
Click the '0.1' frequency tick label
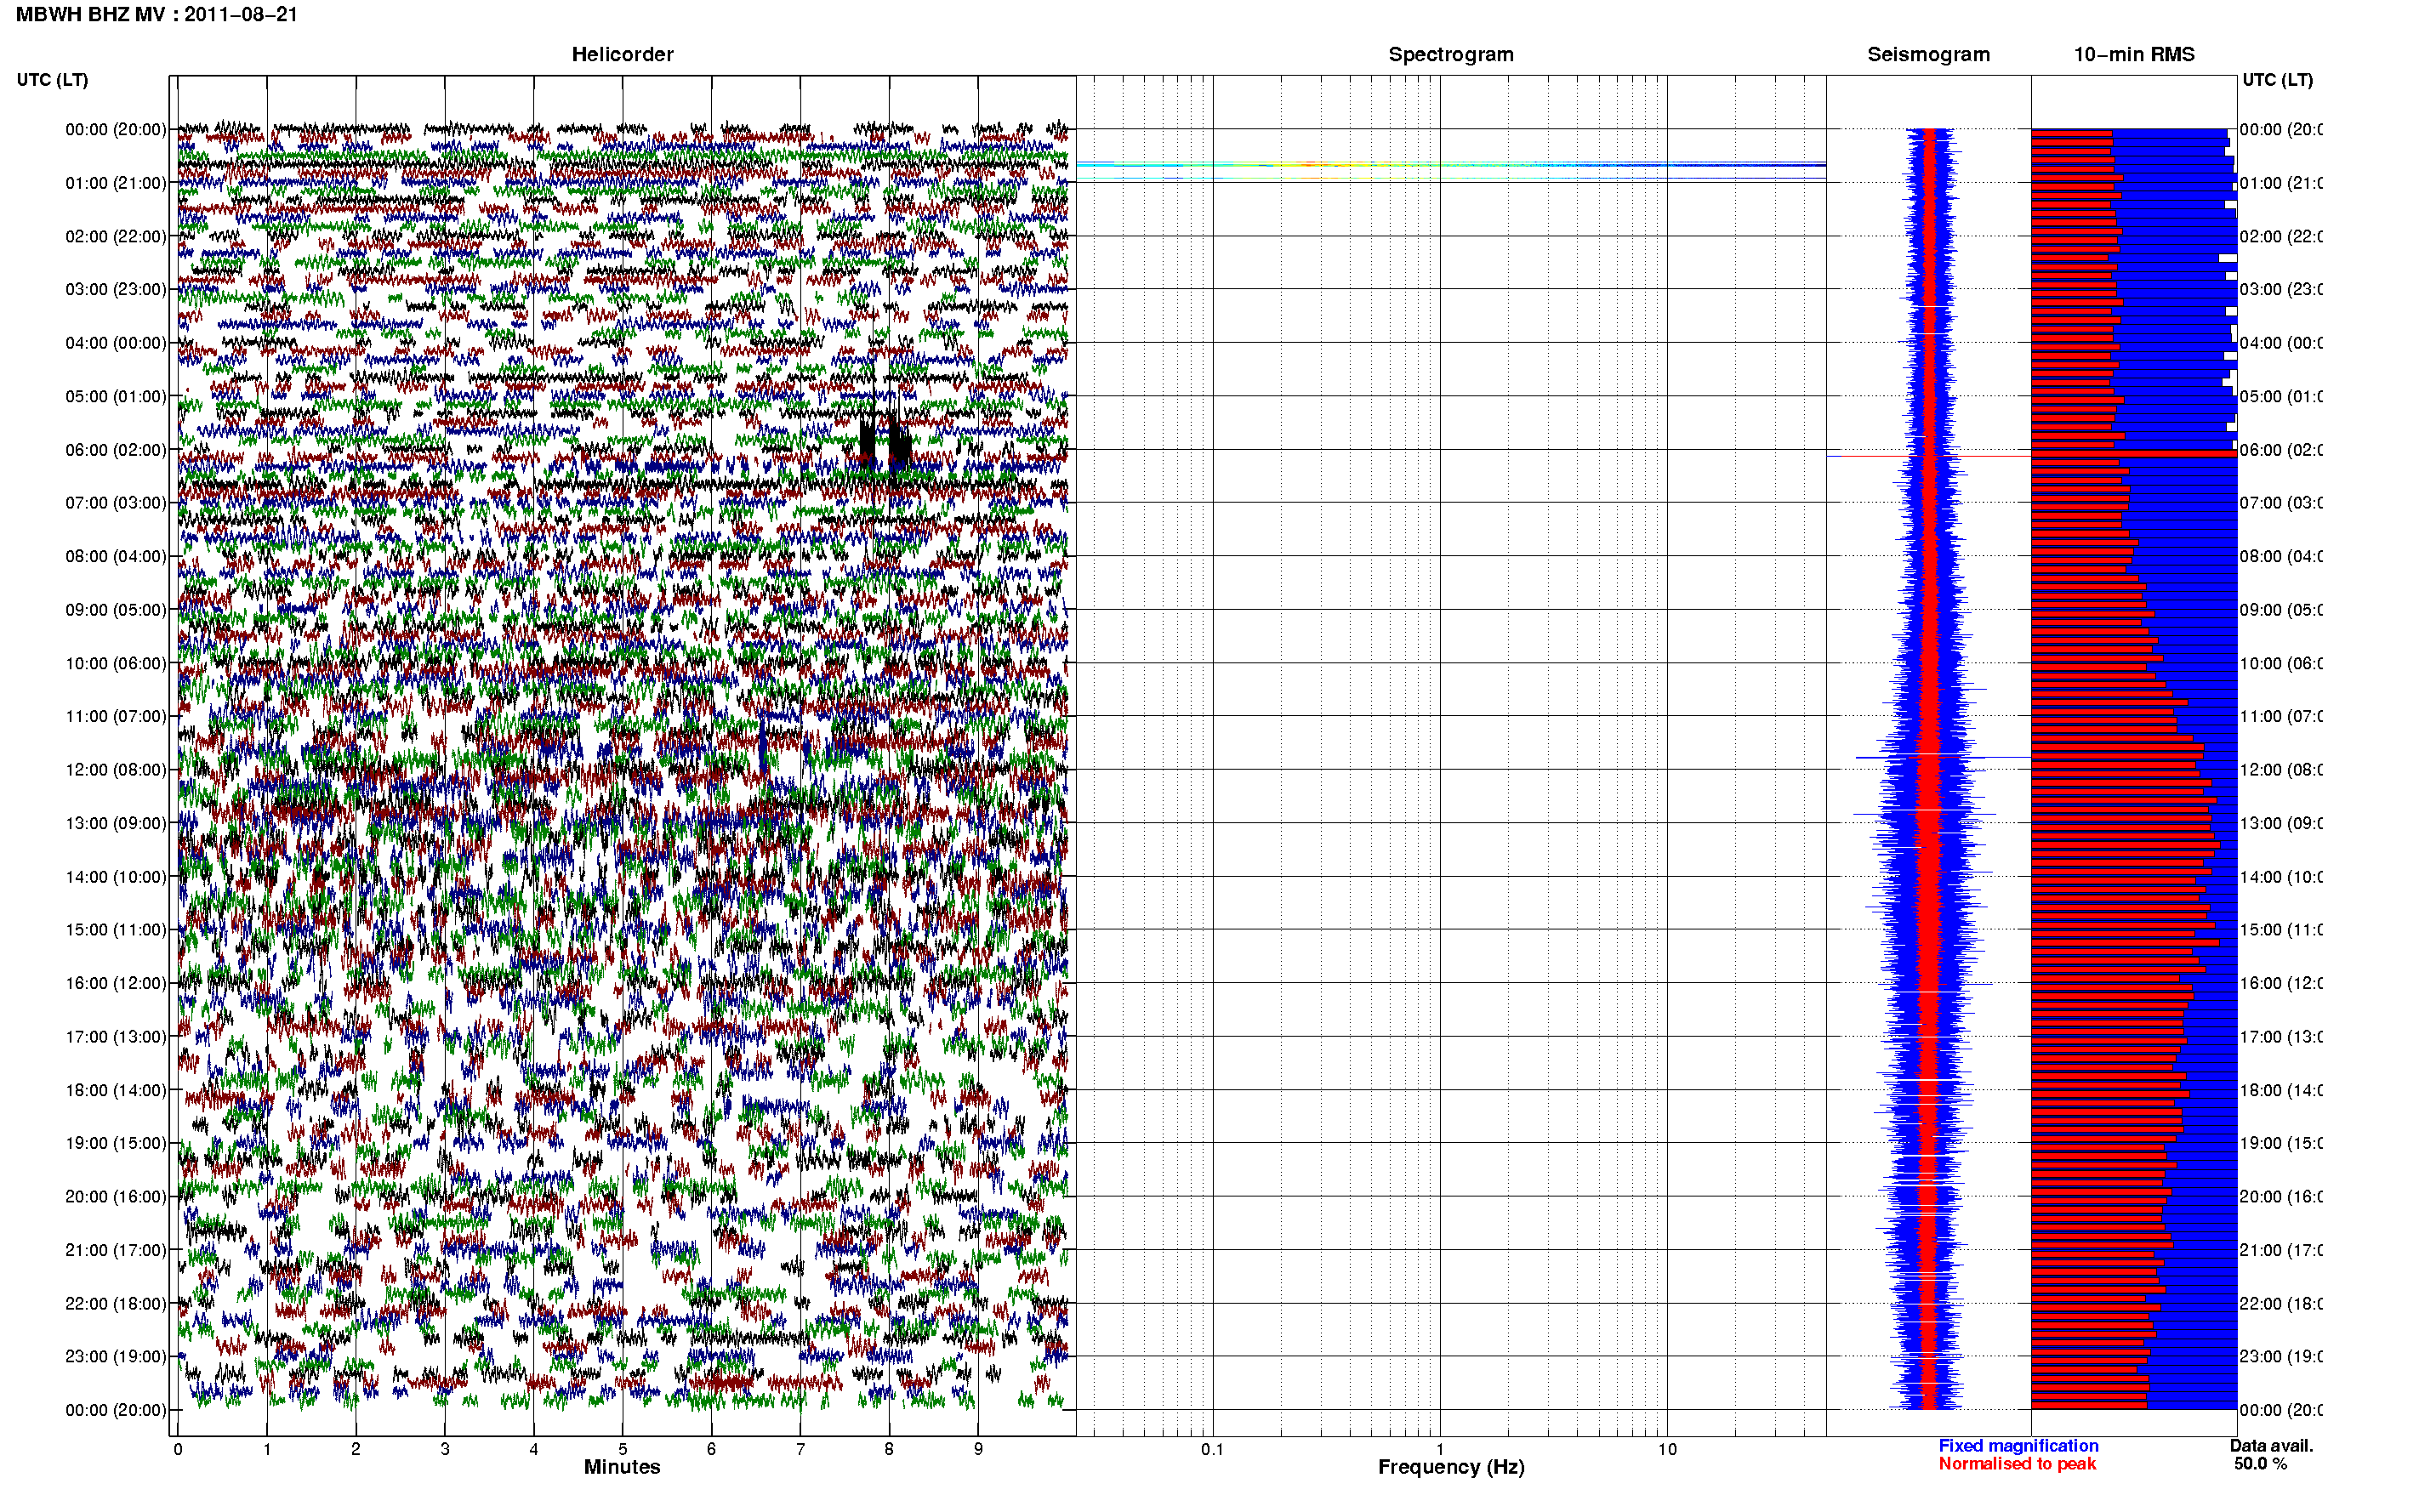click(1212, 1449)
